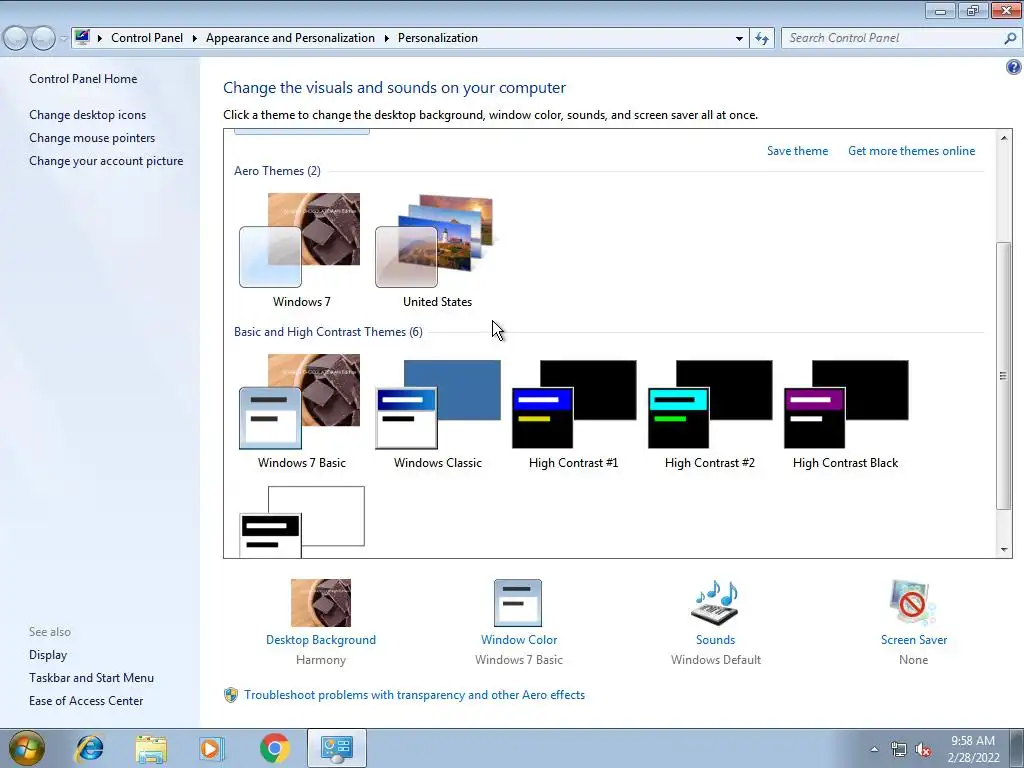
Task: Expand arrow after Appearance and Personalization
Action: pos(387,39)
